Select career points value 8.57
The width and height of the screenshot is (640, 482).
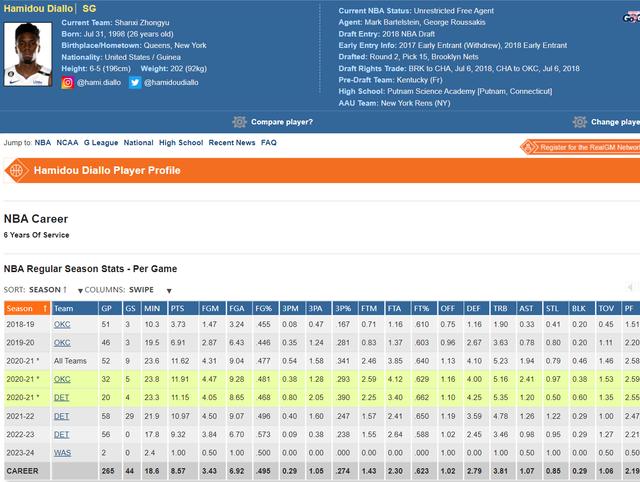[x=178, y=471]
